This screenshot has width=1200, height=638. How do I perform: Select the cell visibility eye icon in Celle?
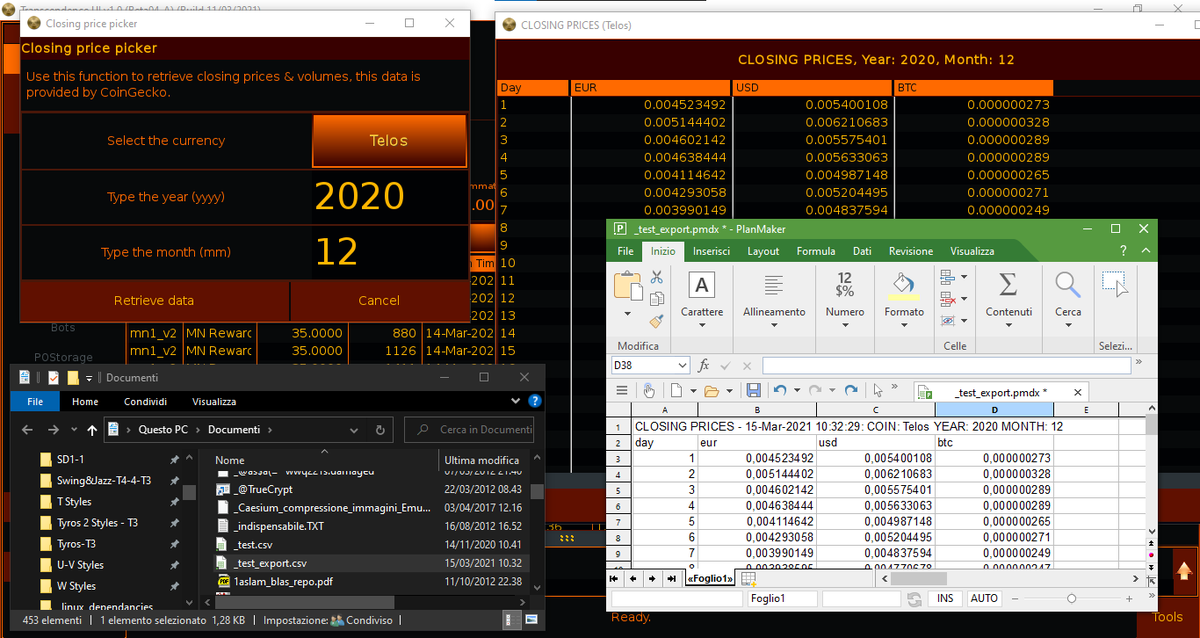pos(948,321)
